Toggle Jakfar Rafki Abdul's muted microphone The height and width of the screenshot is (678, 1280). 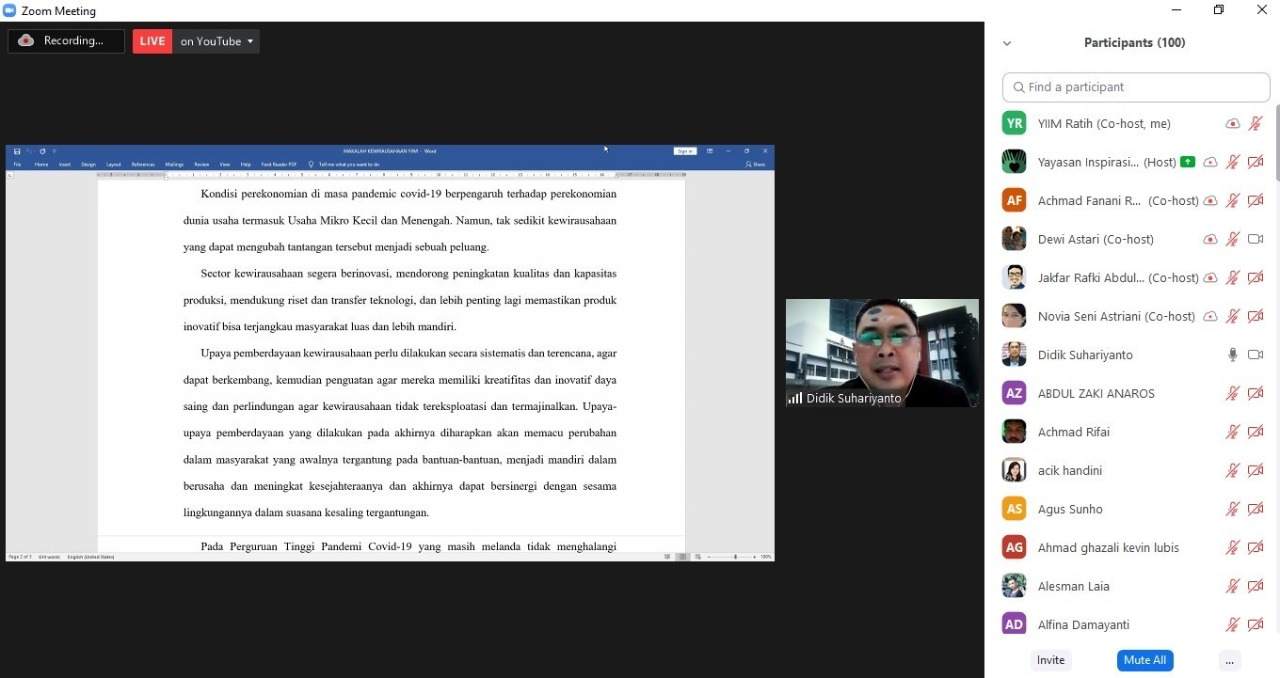(1233, 278)
